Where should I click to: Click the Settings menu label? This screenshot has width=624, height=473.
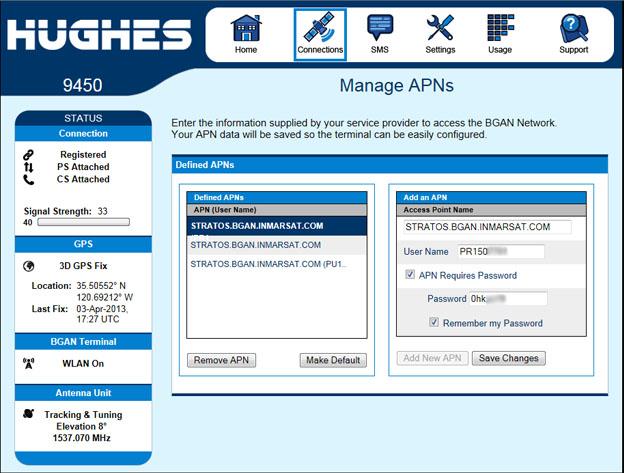coord(440,50)
